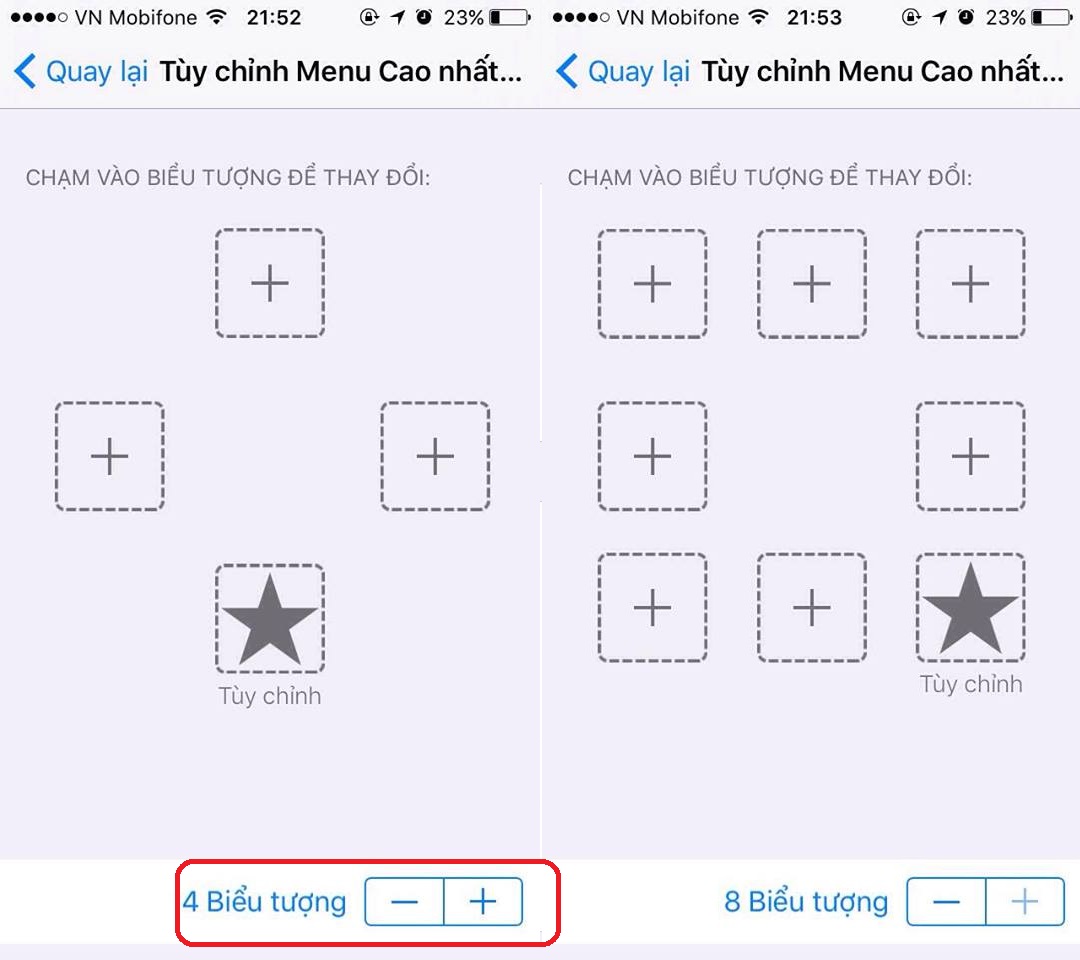Tap the right-side empty slot in 4-icon layout

[x=435, y=456]
